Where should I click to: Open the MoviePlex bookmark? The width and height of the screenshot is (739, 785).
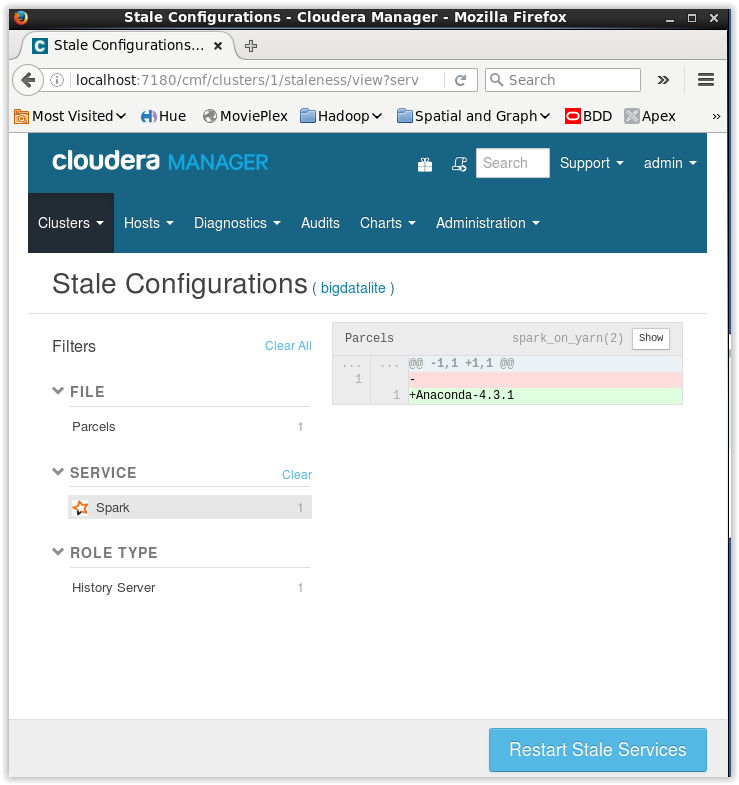click(x=245, y=116)
